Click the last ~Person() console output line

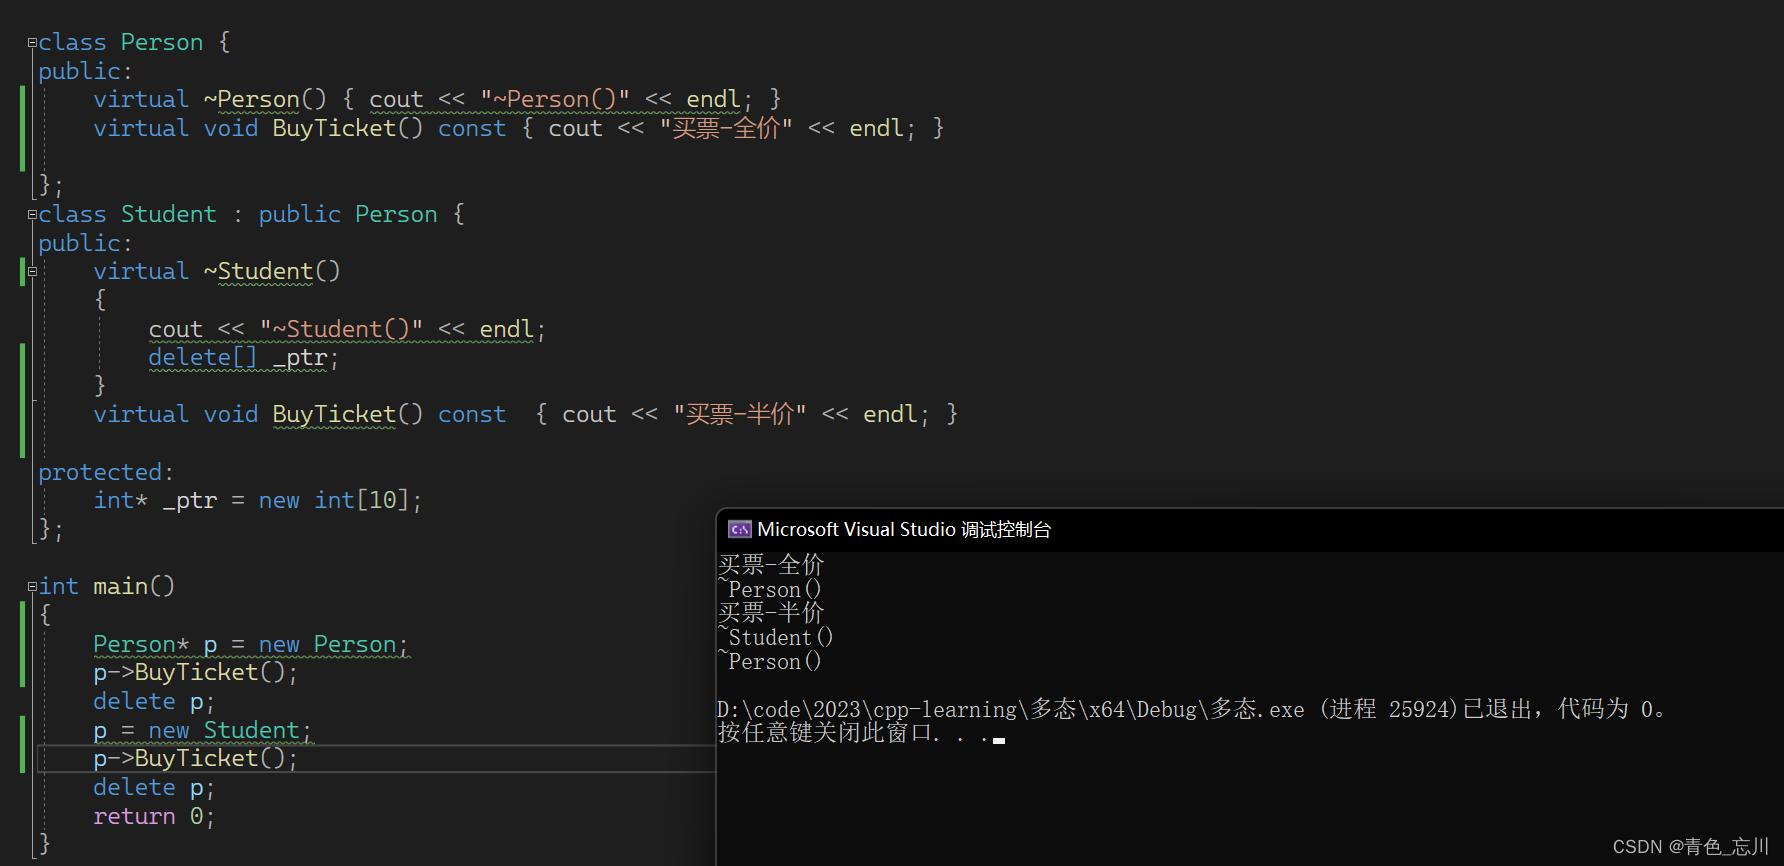click(770, 661)
